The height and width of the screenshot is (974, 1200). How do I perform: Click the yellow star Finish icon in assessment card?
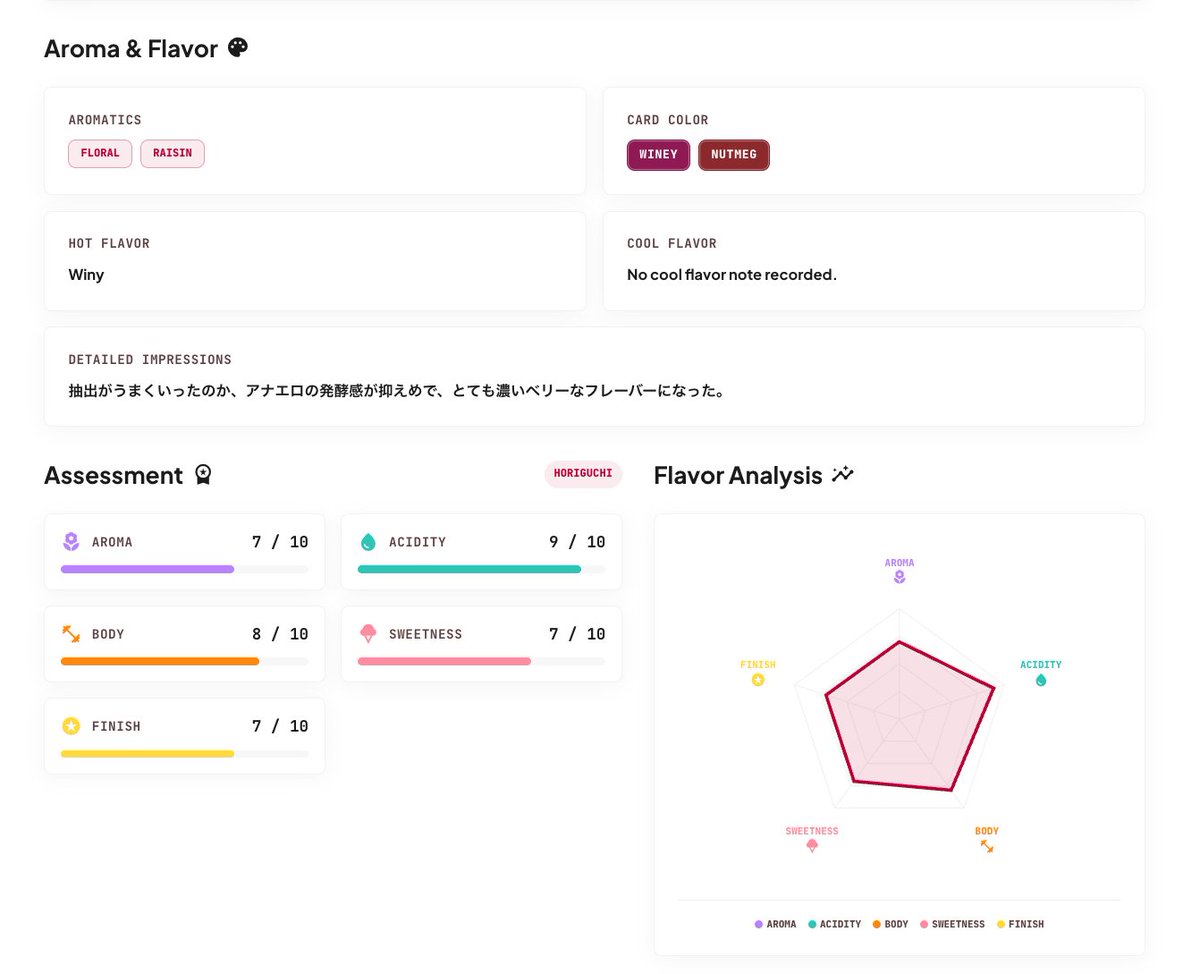[x=71, y=726]
